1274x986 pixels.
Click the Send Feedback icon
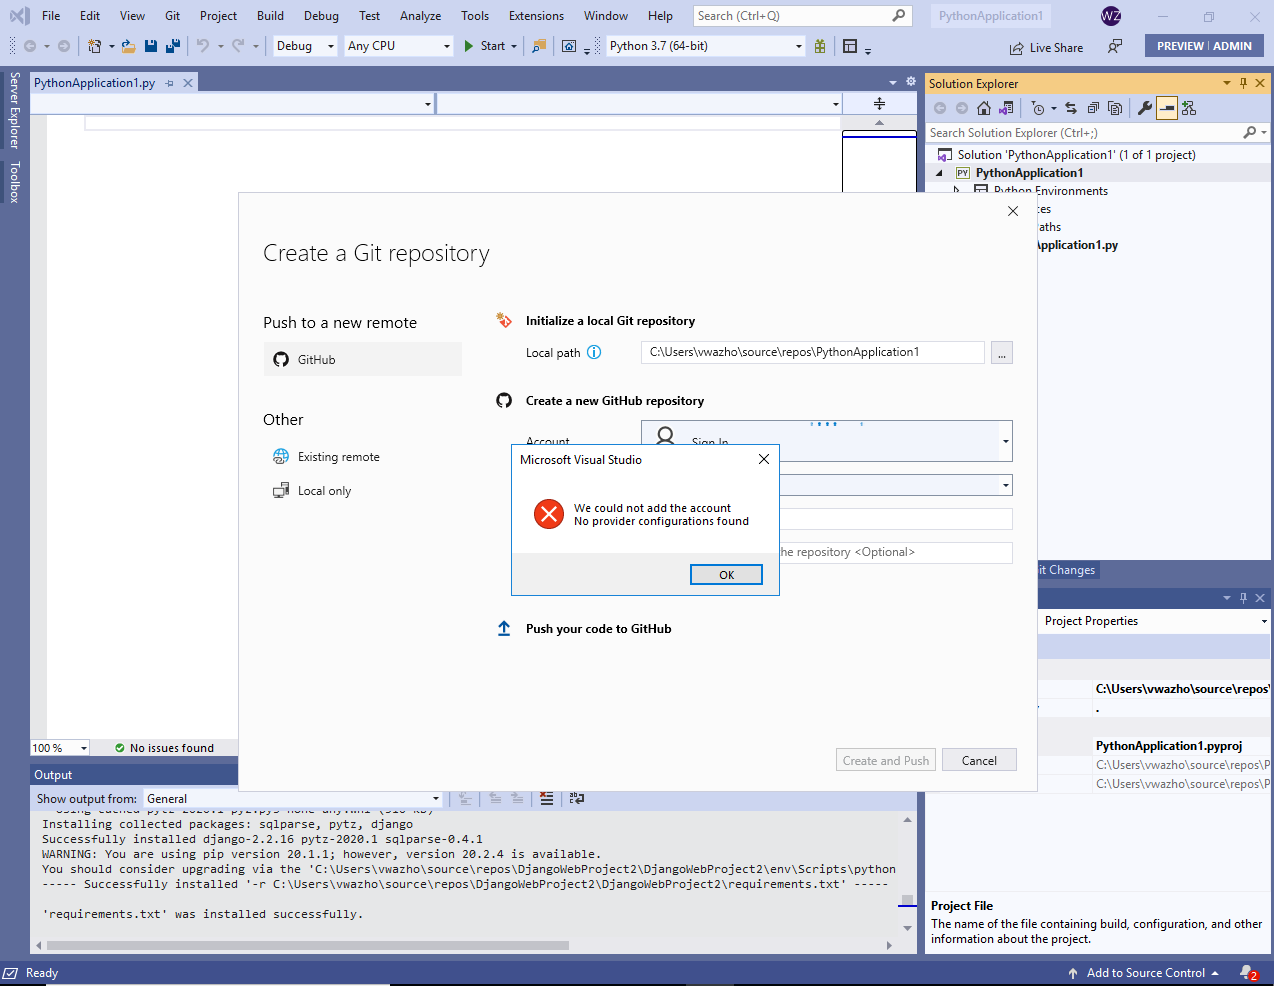(1115, 46)
